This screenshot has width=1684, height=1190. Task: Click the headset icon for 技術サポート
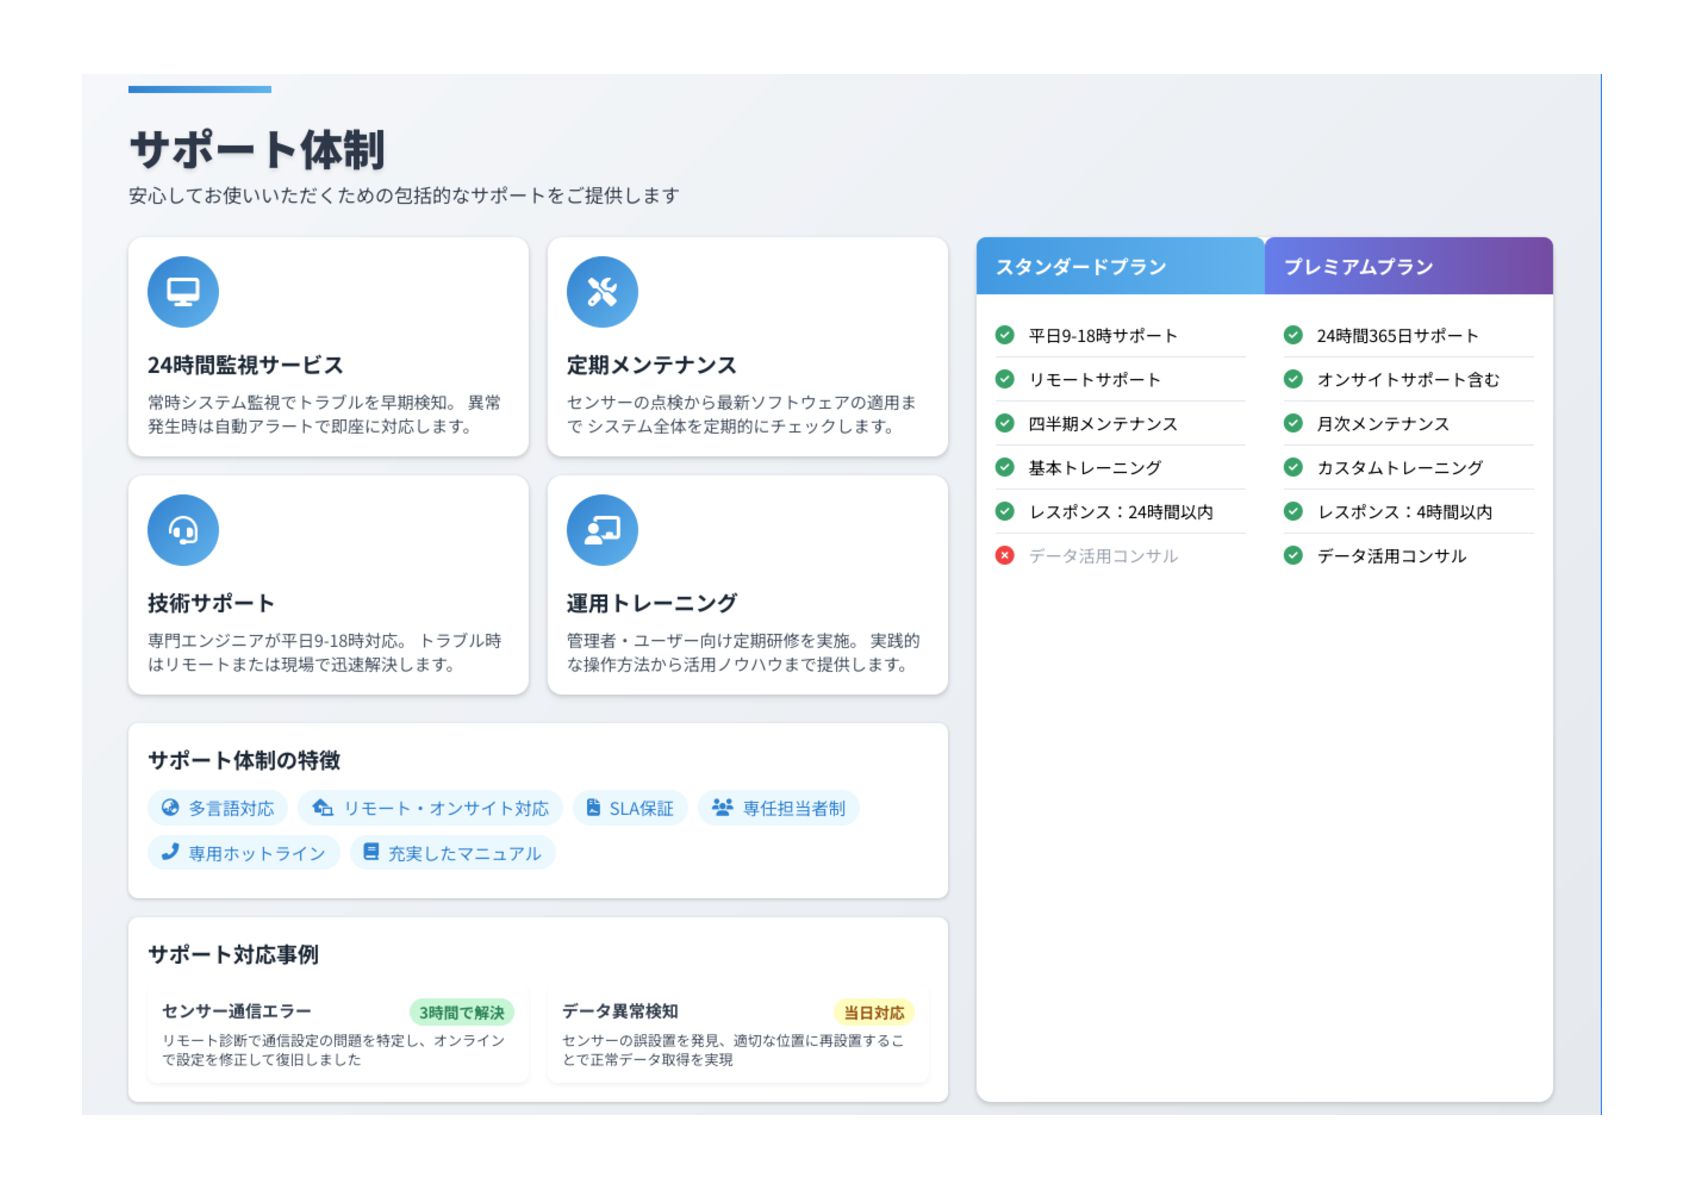coord(183,530)
